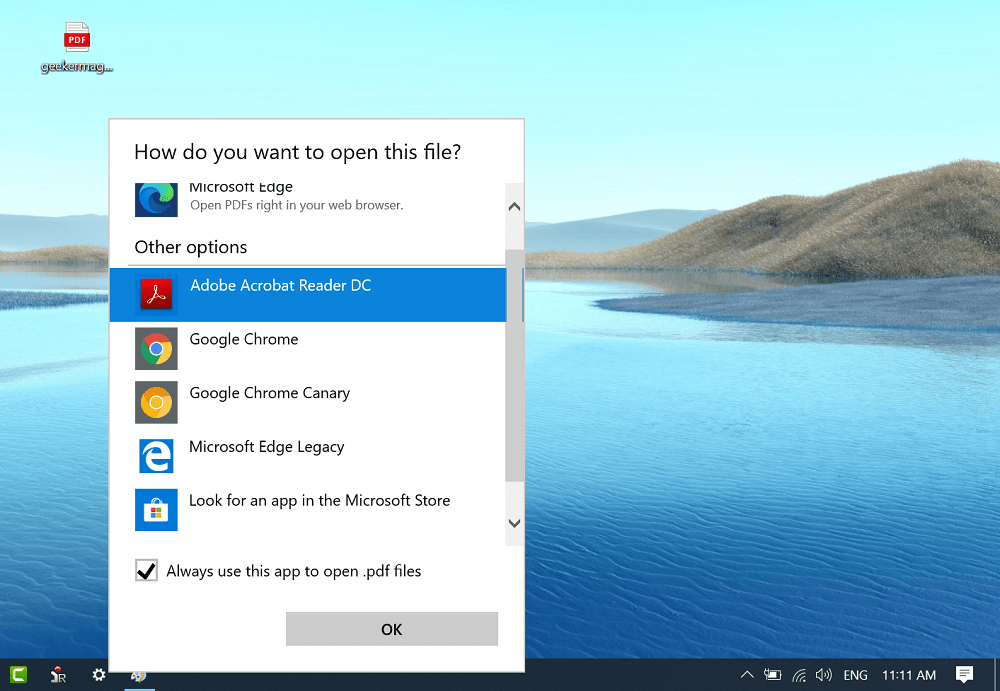Select the geekermag PDF file on desktop

point(77,48)
